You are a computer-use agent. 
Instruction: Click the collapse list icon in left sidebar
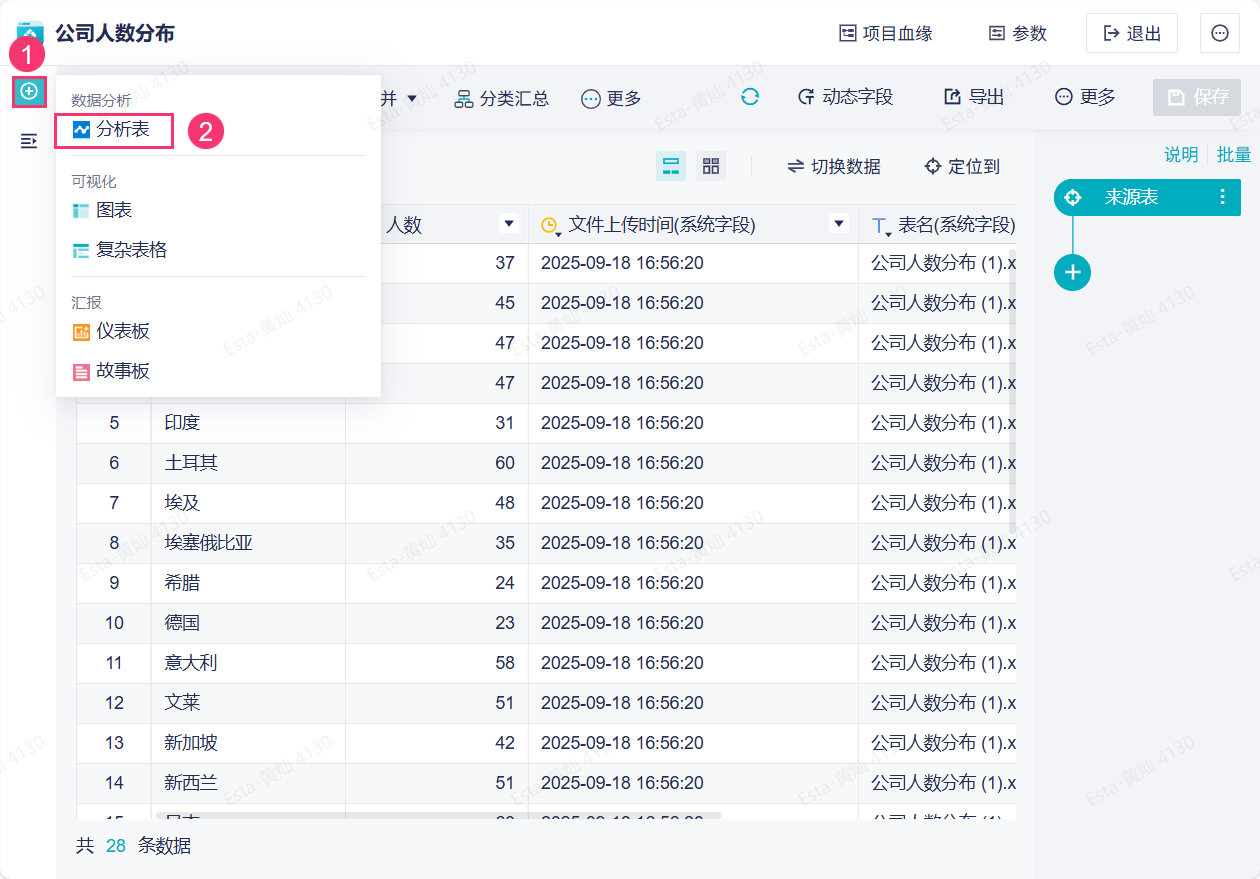[x=29, y=141]
